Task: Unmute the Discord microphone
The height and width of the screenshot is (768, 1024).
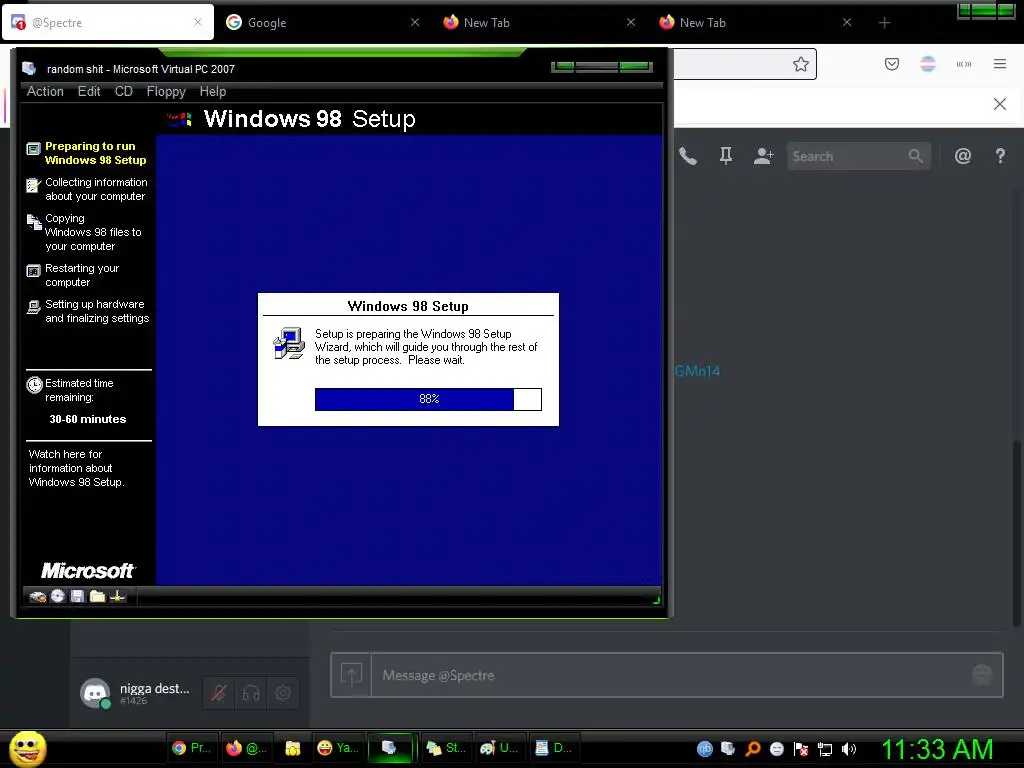Action: 219,693
